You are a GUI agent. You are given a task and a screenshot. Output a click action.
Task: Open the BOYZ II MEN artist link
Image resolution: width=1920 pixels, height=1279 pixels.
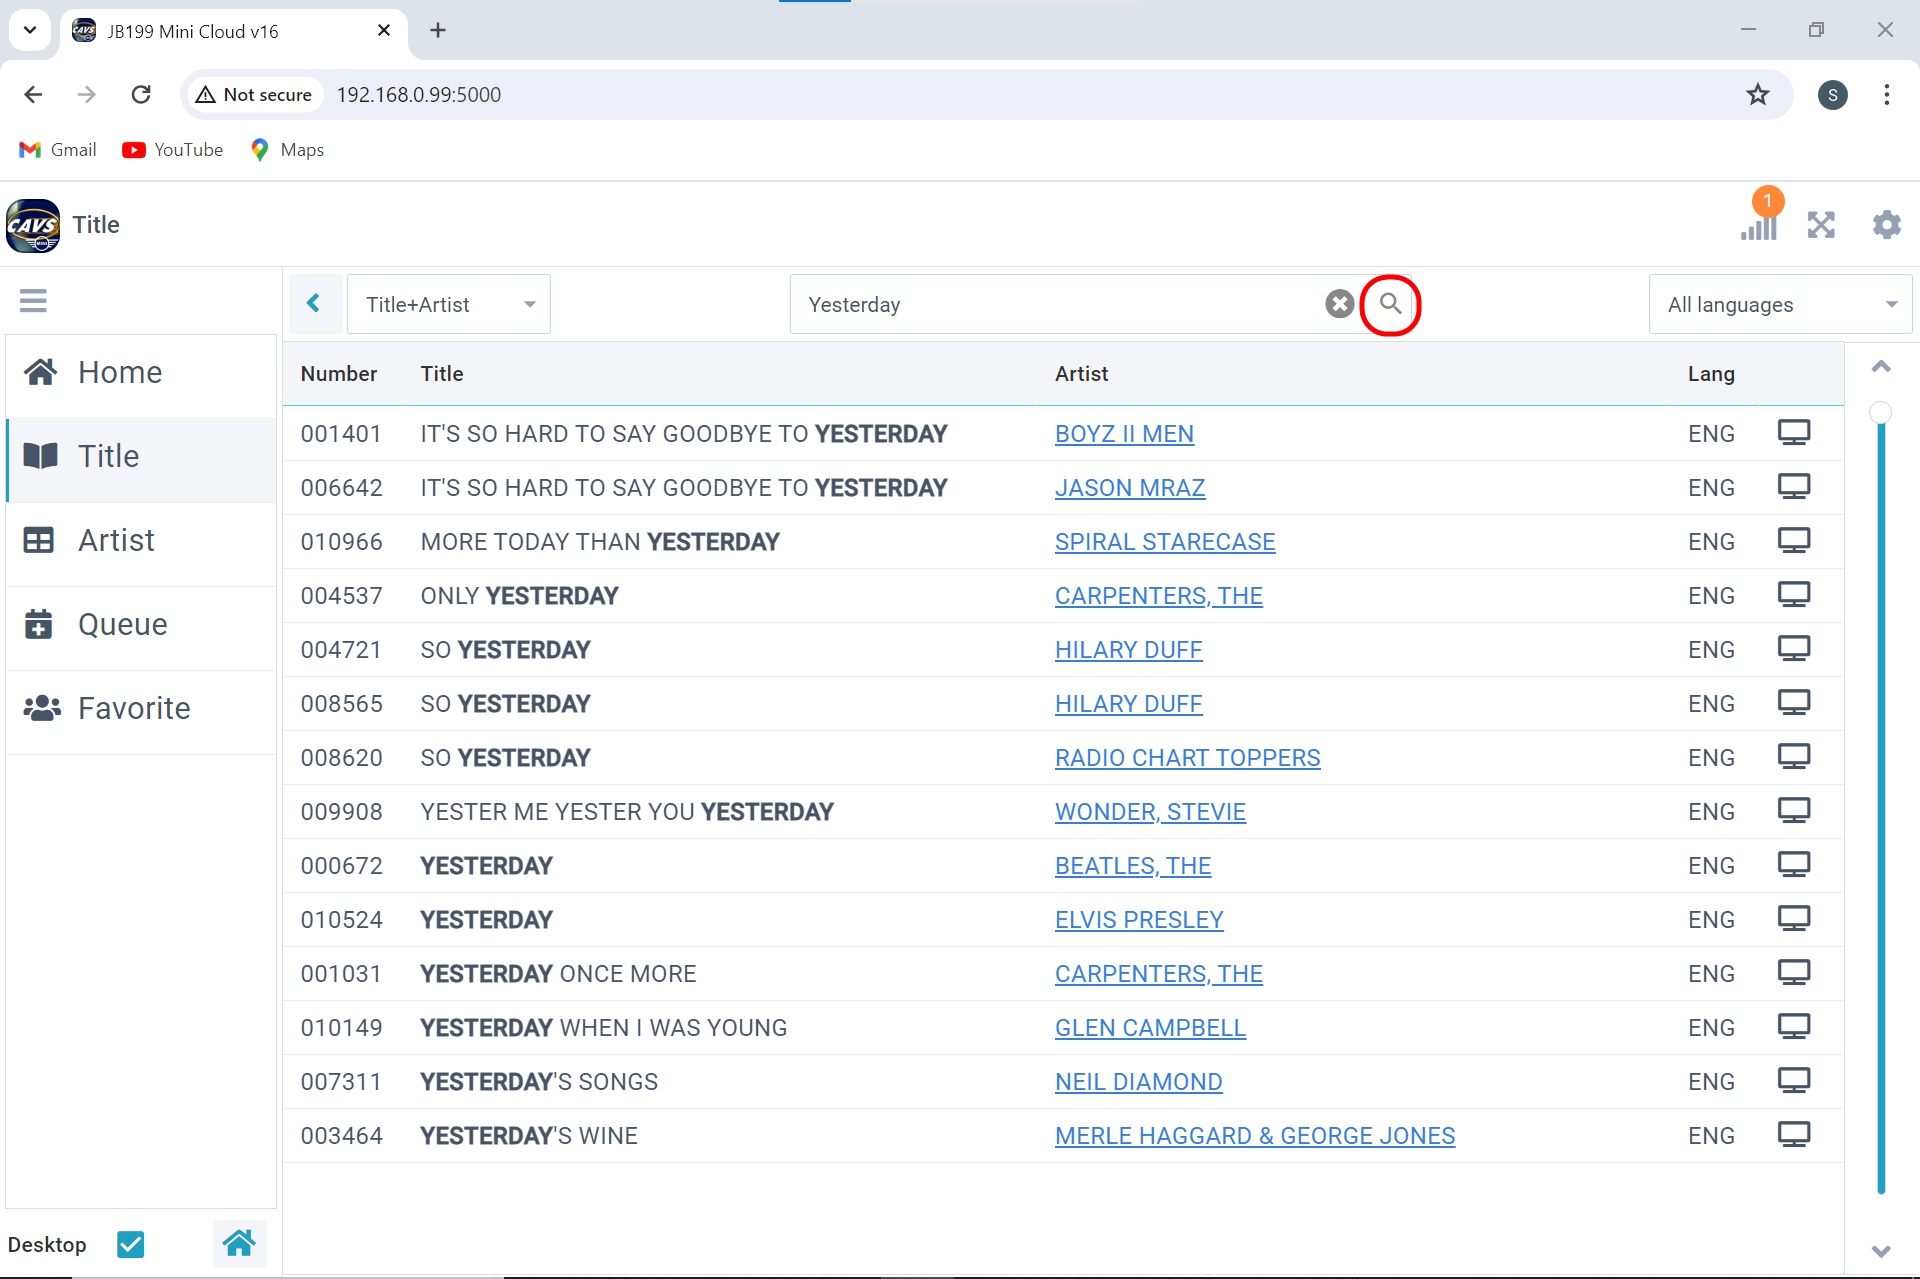[1124, 434]
